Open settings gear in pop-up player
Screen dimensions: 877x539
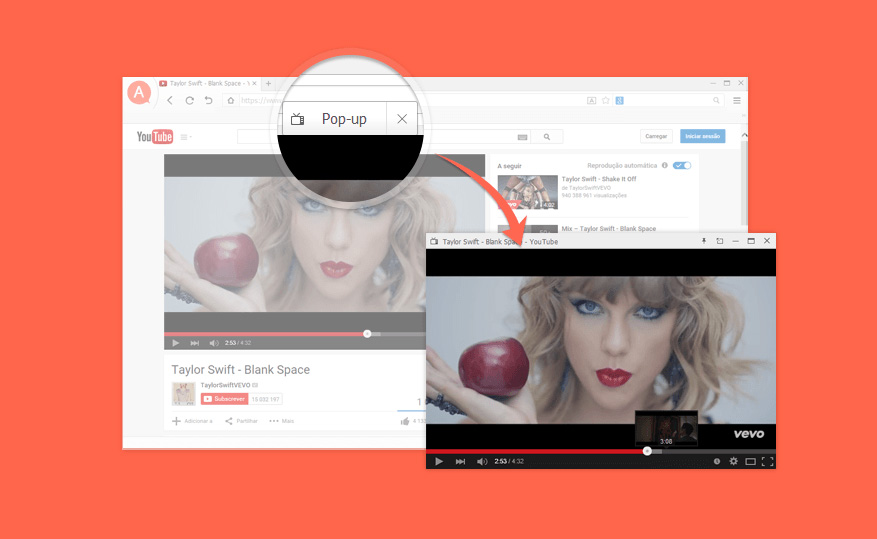pos(733,461)
